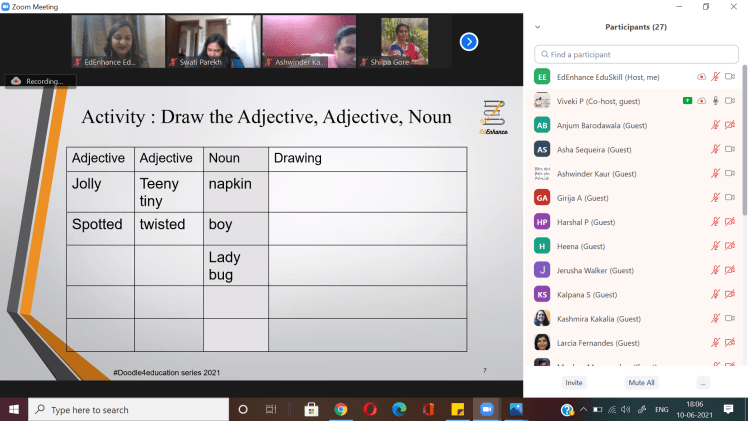Click Viveki P's microphone icon
Viewport: 748px width, 421px height.
pyautogui.click(x=715, y=101)
